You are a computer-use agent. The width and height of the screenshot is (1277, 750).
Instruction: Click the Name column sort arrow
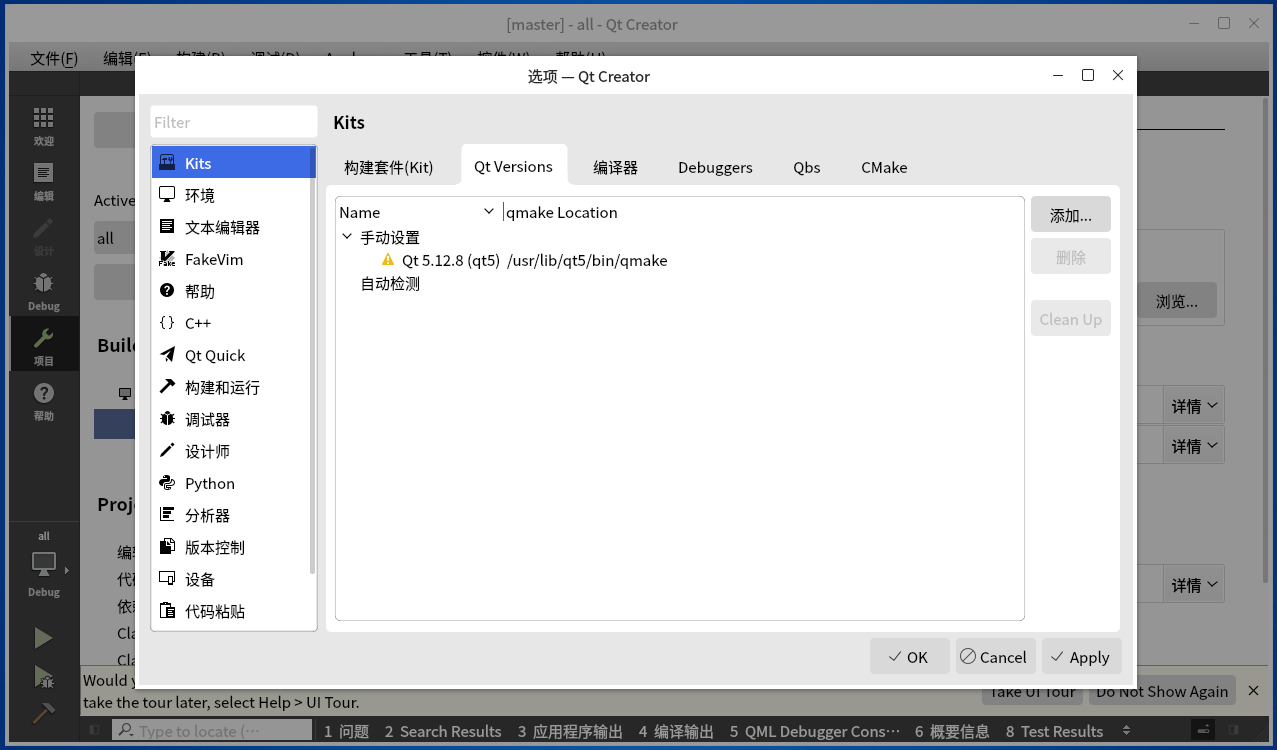[489, 212]
